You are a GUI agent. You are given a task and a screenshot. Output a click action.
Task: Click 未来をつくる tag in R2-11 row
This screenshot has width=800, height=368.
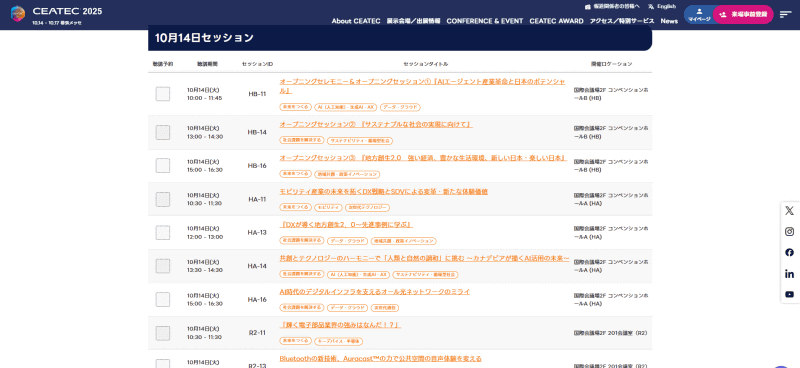295,341
